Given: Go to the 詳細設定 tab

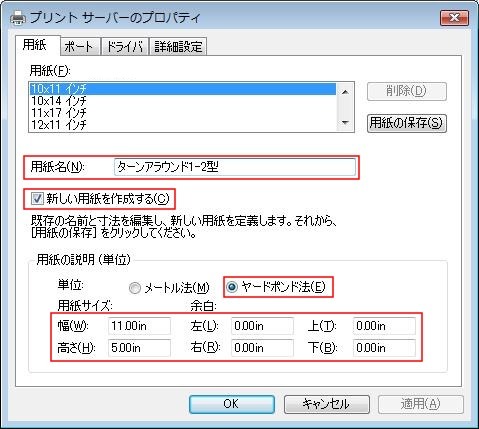Looking at the screenshot, I should (x=178, y=46).
